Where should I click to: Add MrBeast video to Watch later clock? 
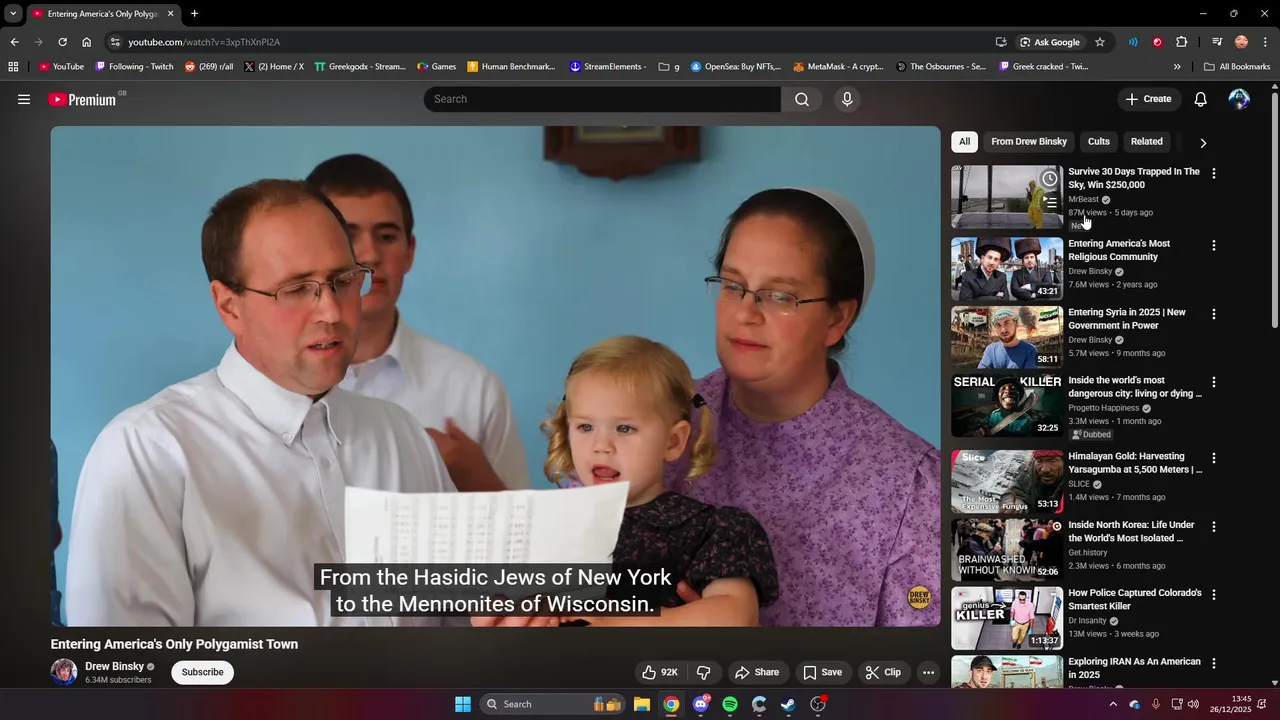tap(1049, 179)
